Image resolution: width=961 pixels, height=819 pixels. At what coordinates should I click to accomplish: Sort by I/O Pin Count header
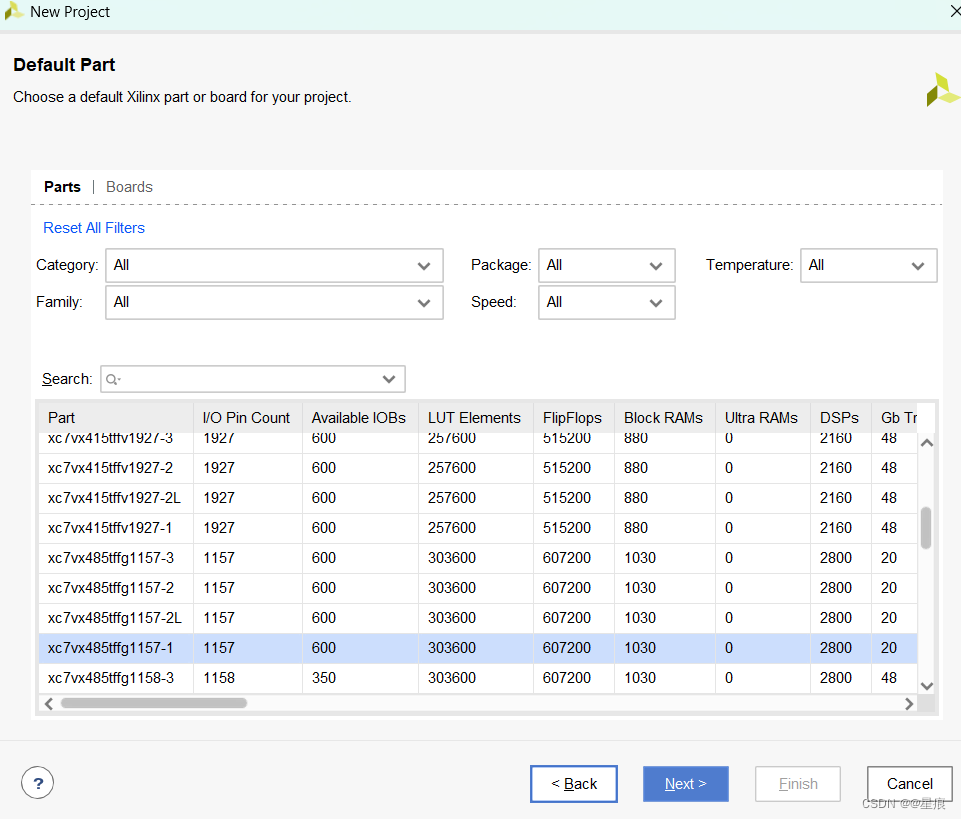click(x=248, y=417)
